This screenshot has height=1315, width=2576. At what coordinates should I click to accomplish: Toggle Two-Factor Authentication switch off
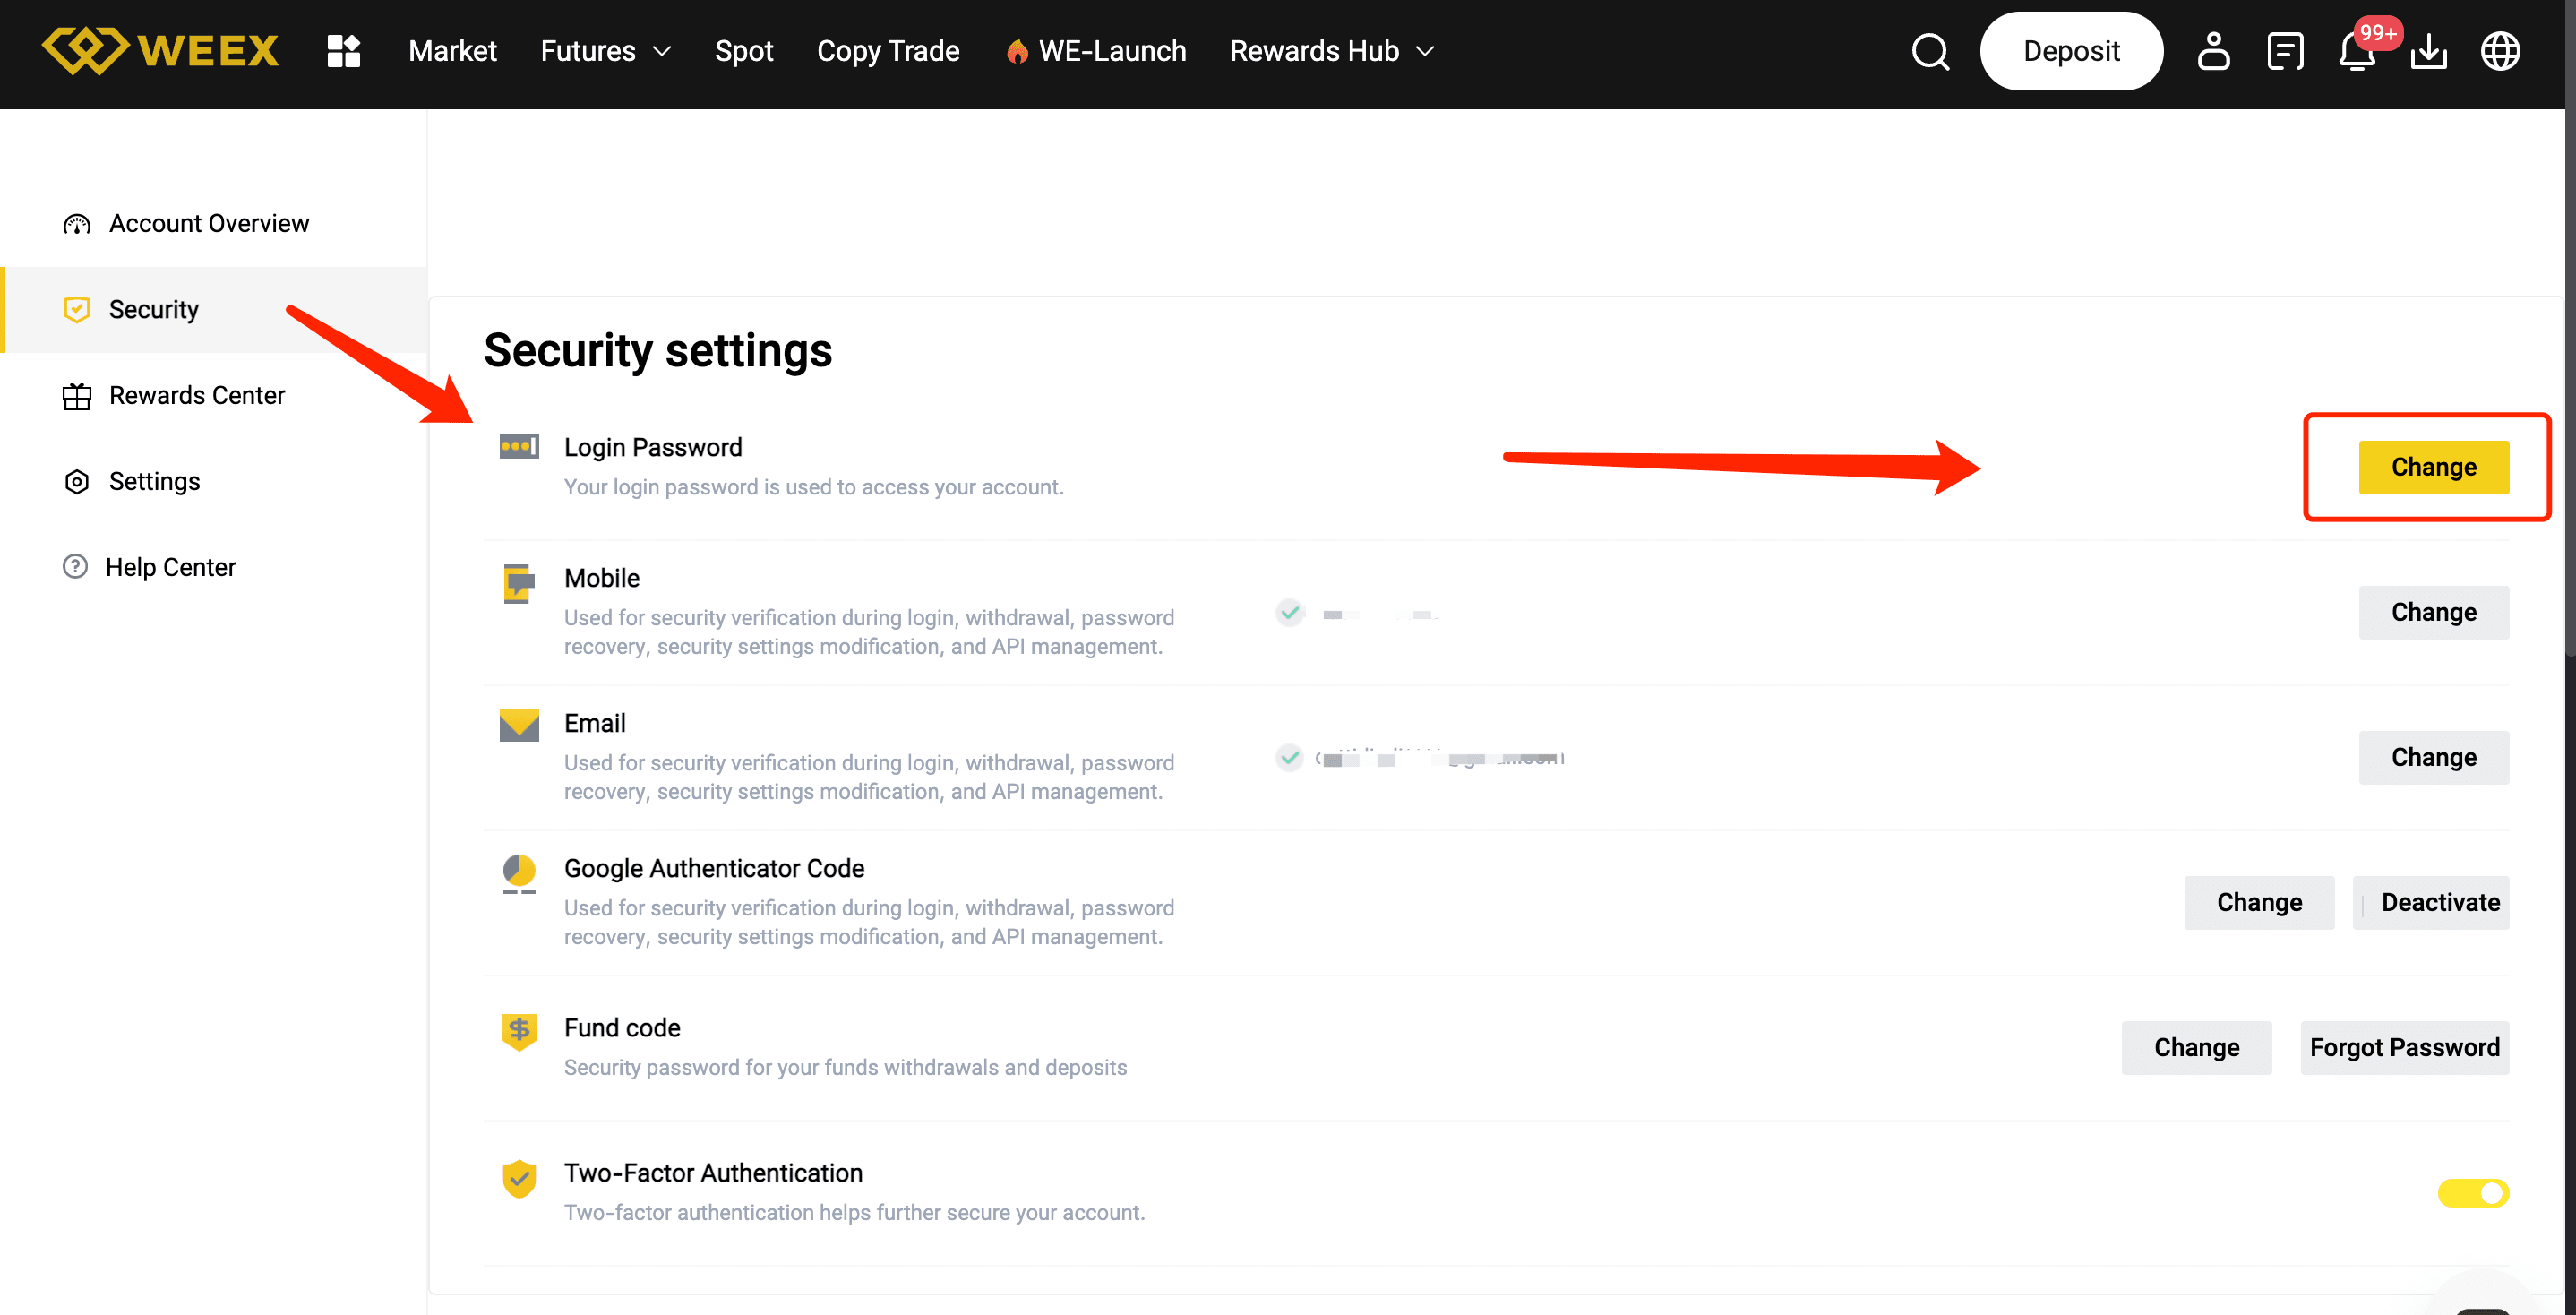click(2472, 1192)
